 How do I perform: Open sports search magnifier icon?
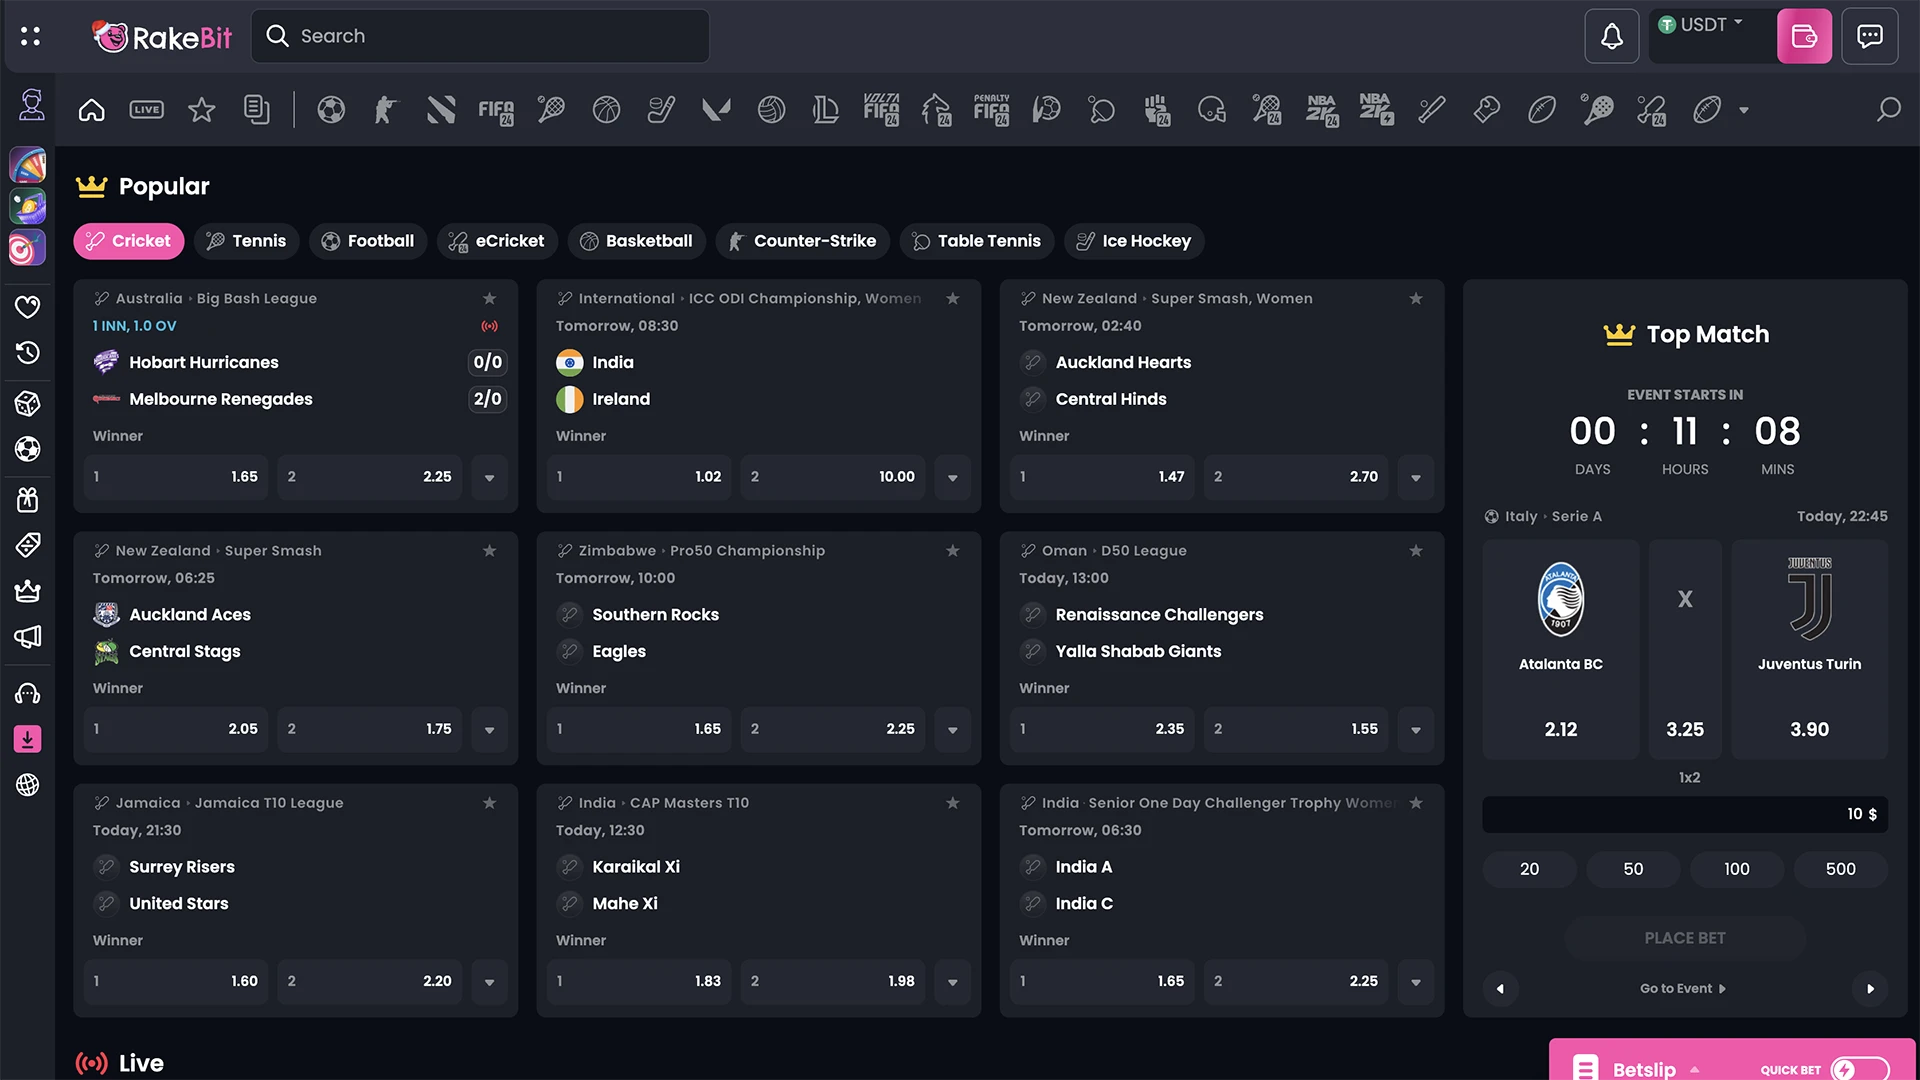pyautogui.click(x=1887, y=110)
